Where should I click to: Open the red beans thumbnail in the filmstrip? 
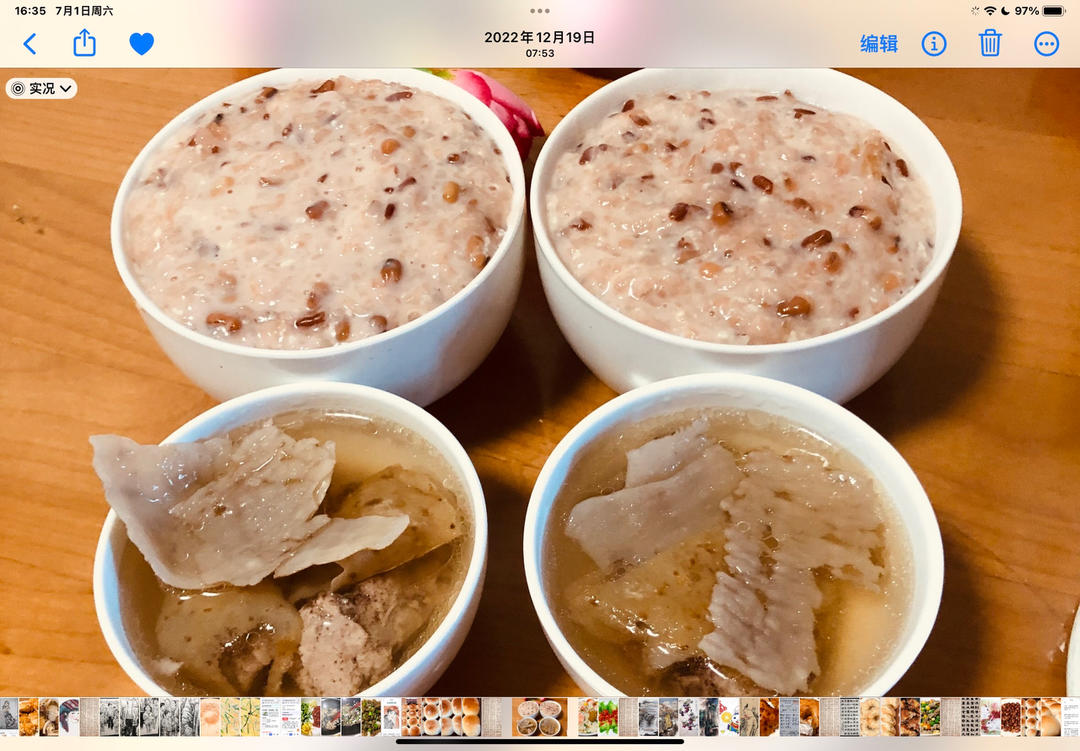[1010, 717]
